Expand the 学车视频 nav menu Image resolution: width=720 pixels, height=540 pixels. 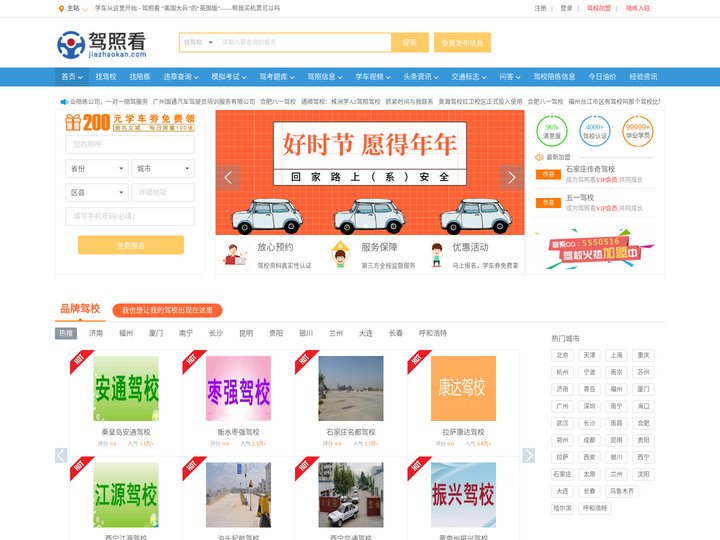[x=373, y=77]
